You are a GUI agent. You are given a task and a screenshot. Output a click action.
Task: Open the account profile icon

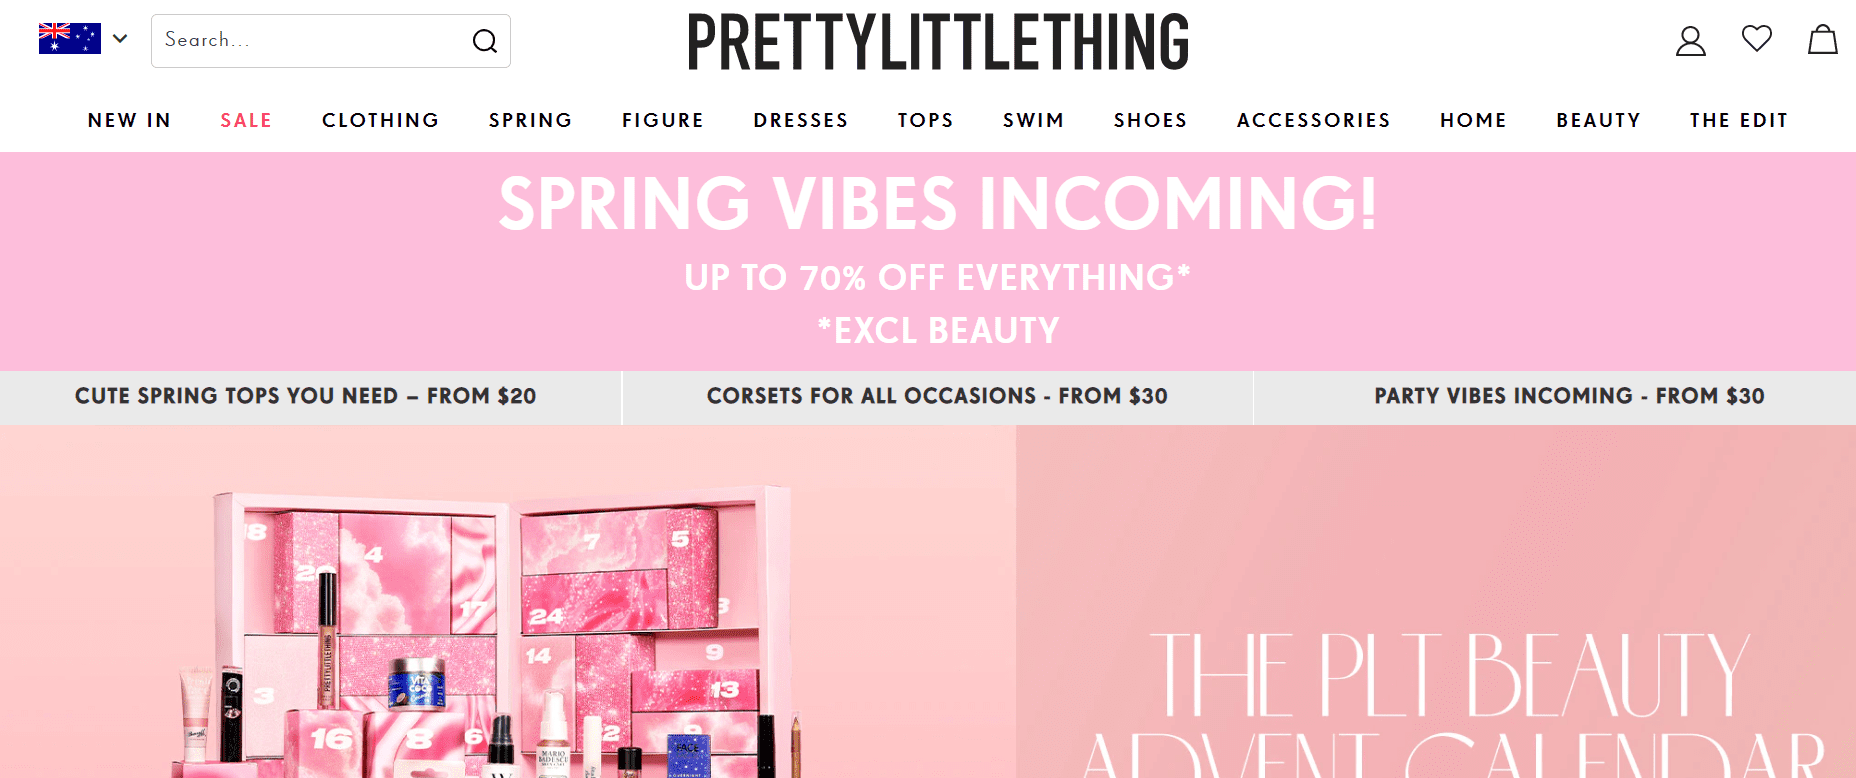(1691, 41)
